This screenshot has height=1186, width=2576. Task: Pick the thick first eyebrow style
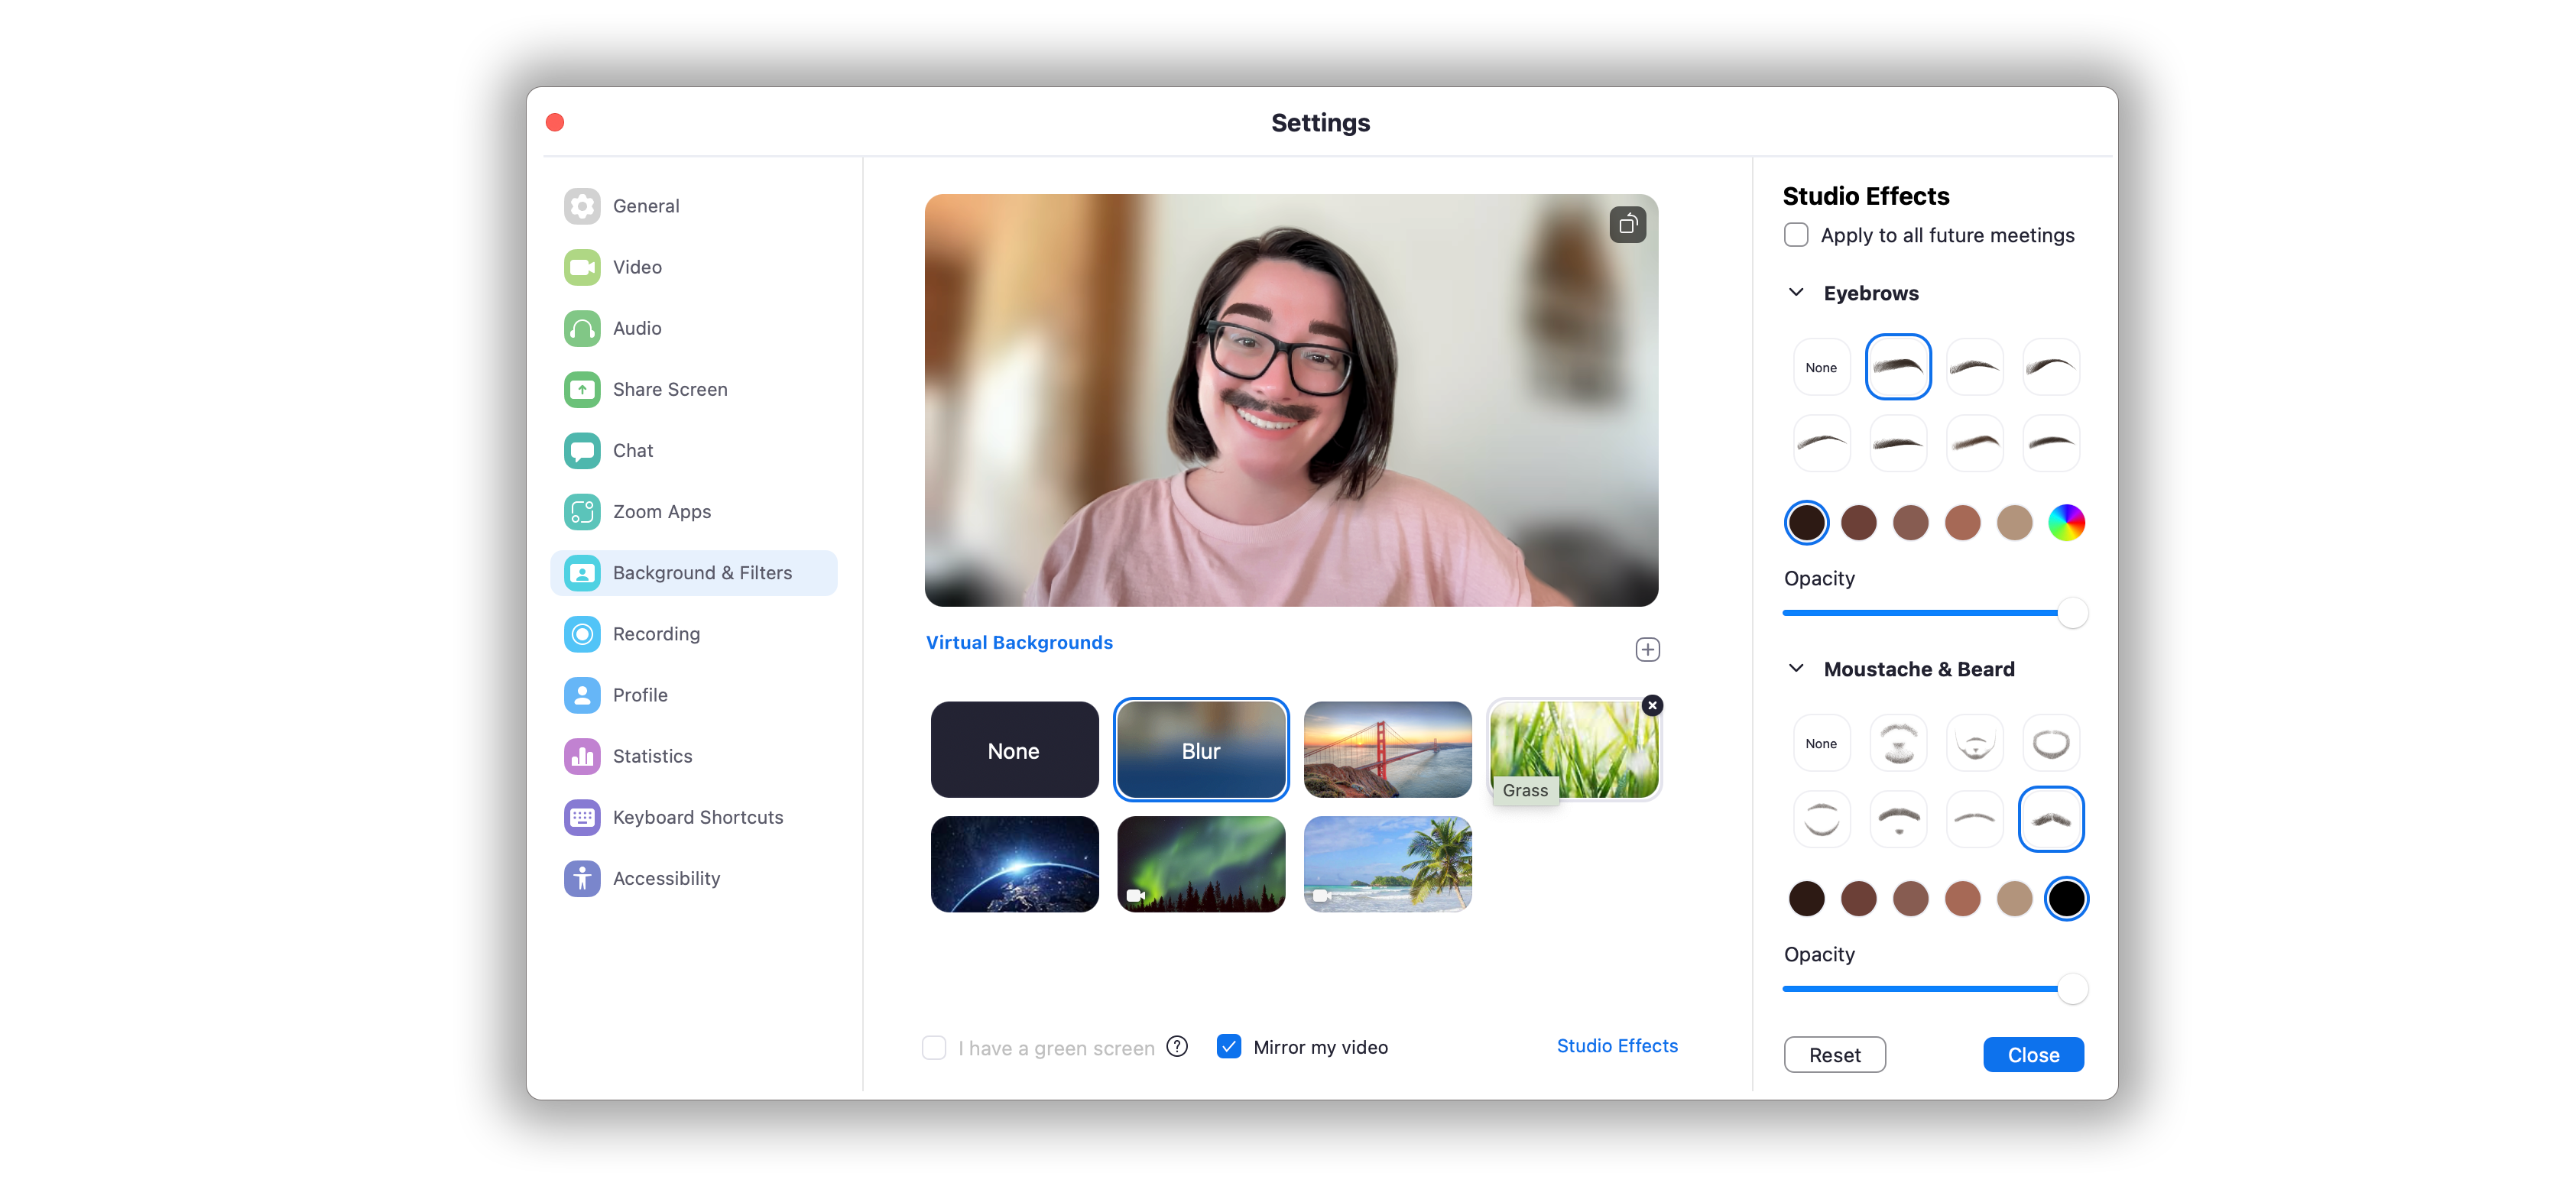tap(1897, 367)
